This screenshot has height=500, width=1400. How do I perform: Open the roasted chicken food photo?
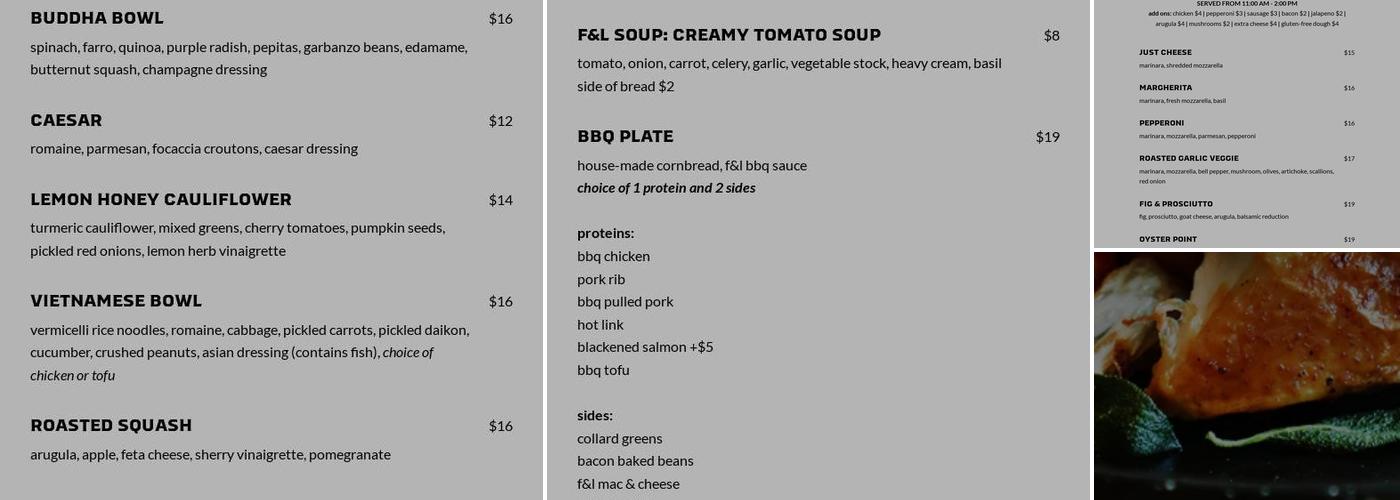coord(1246,375)
